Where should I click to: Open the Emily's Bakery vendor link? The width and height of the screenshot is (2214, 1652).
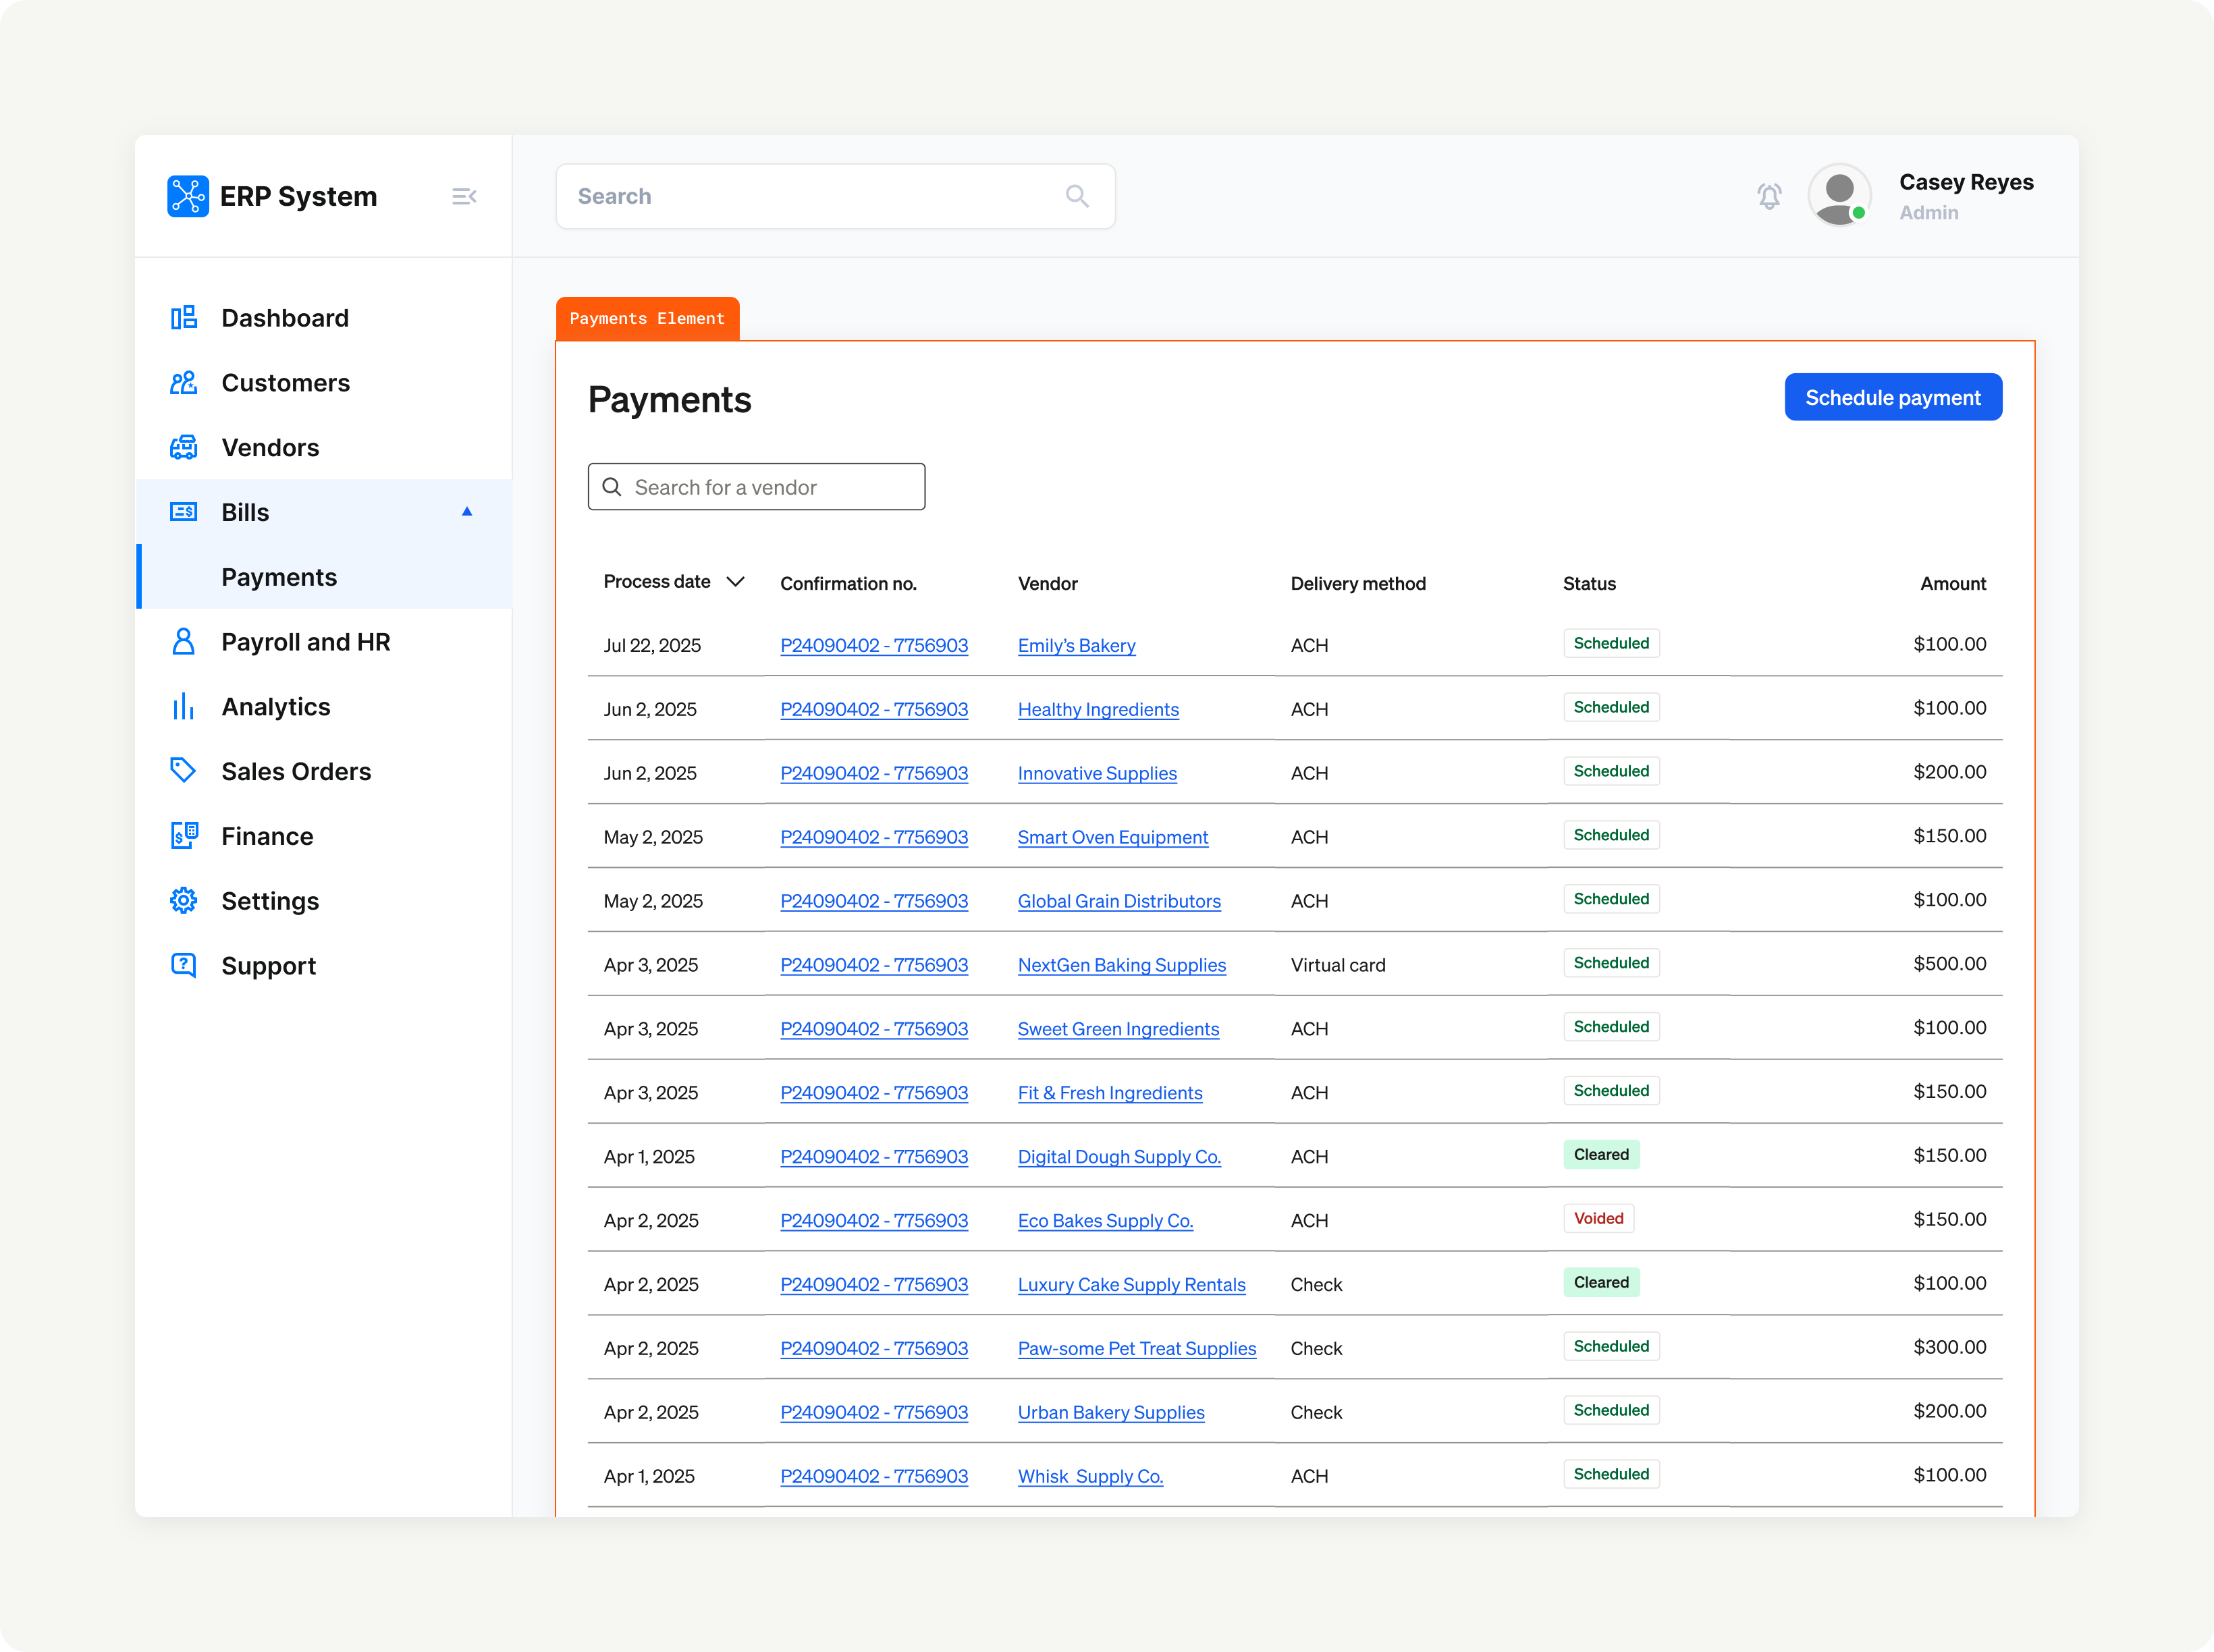(x=1076, y=646)
